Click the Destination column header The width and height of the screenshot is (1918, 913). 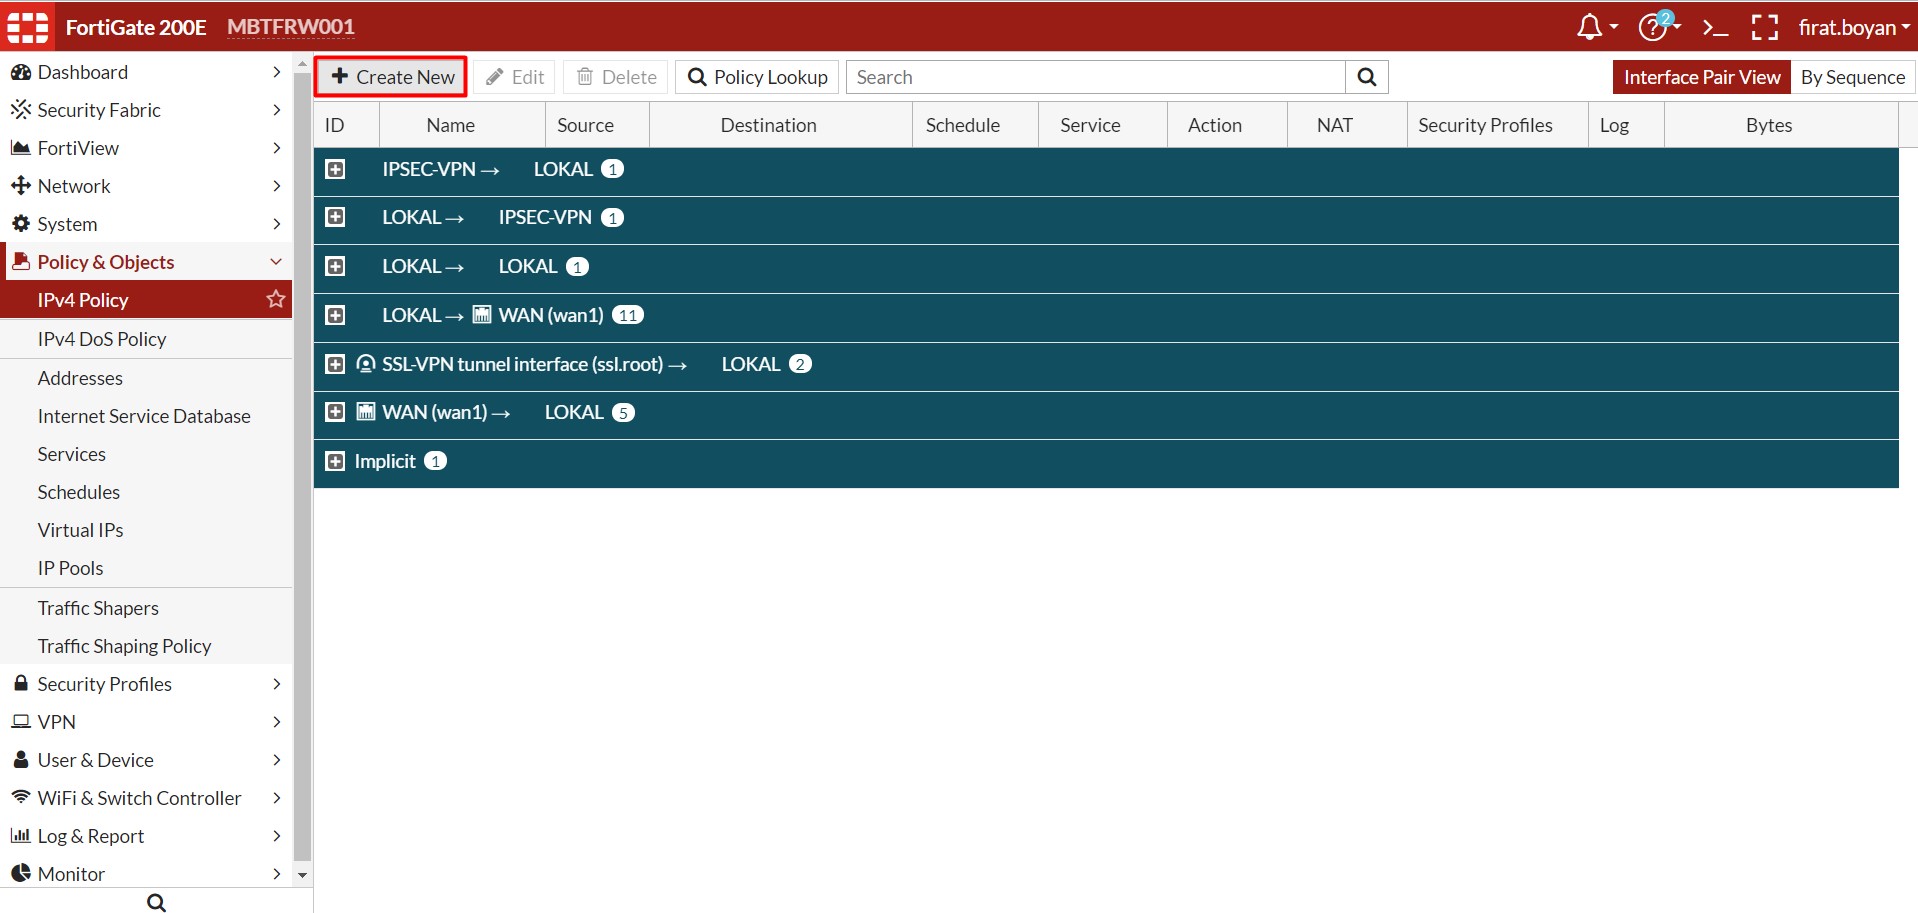(781, 125)
